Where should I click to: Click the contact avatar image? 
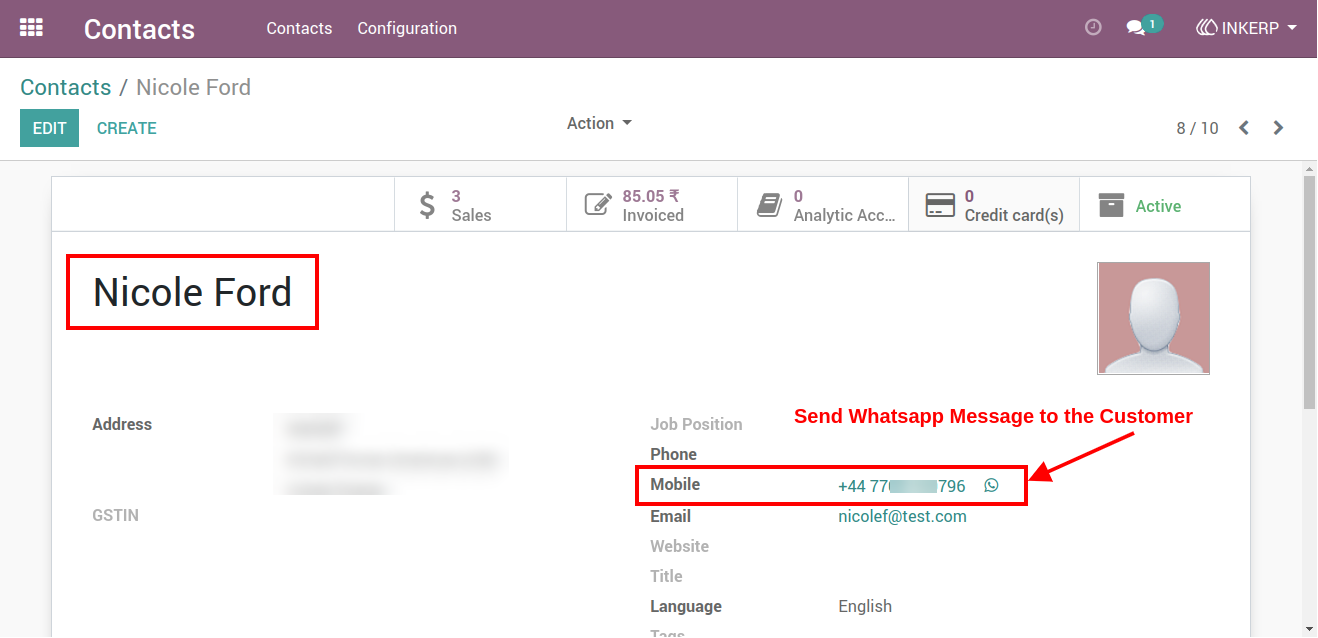[1153, 318]
